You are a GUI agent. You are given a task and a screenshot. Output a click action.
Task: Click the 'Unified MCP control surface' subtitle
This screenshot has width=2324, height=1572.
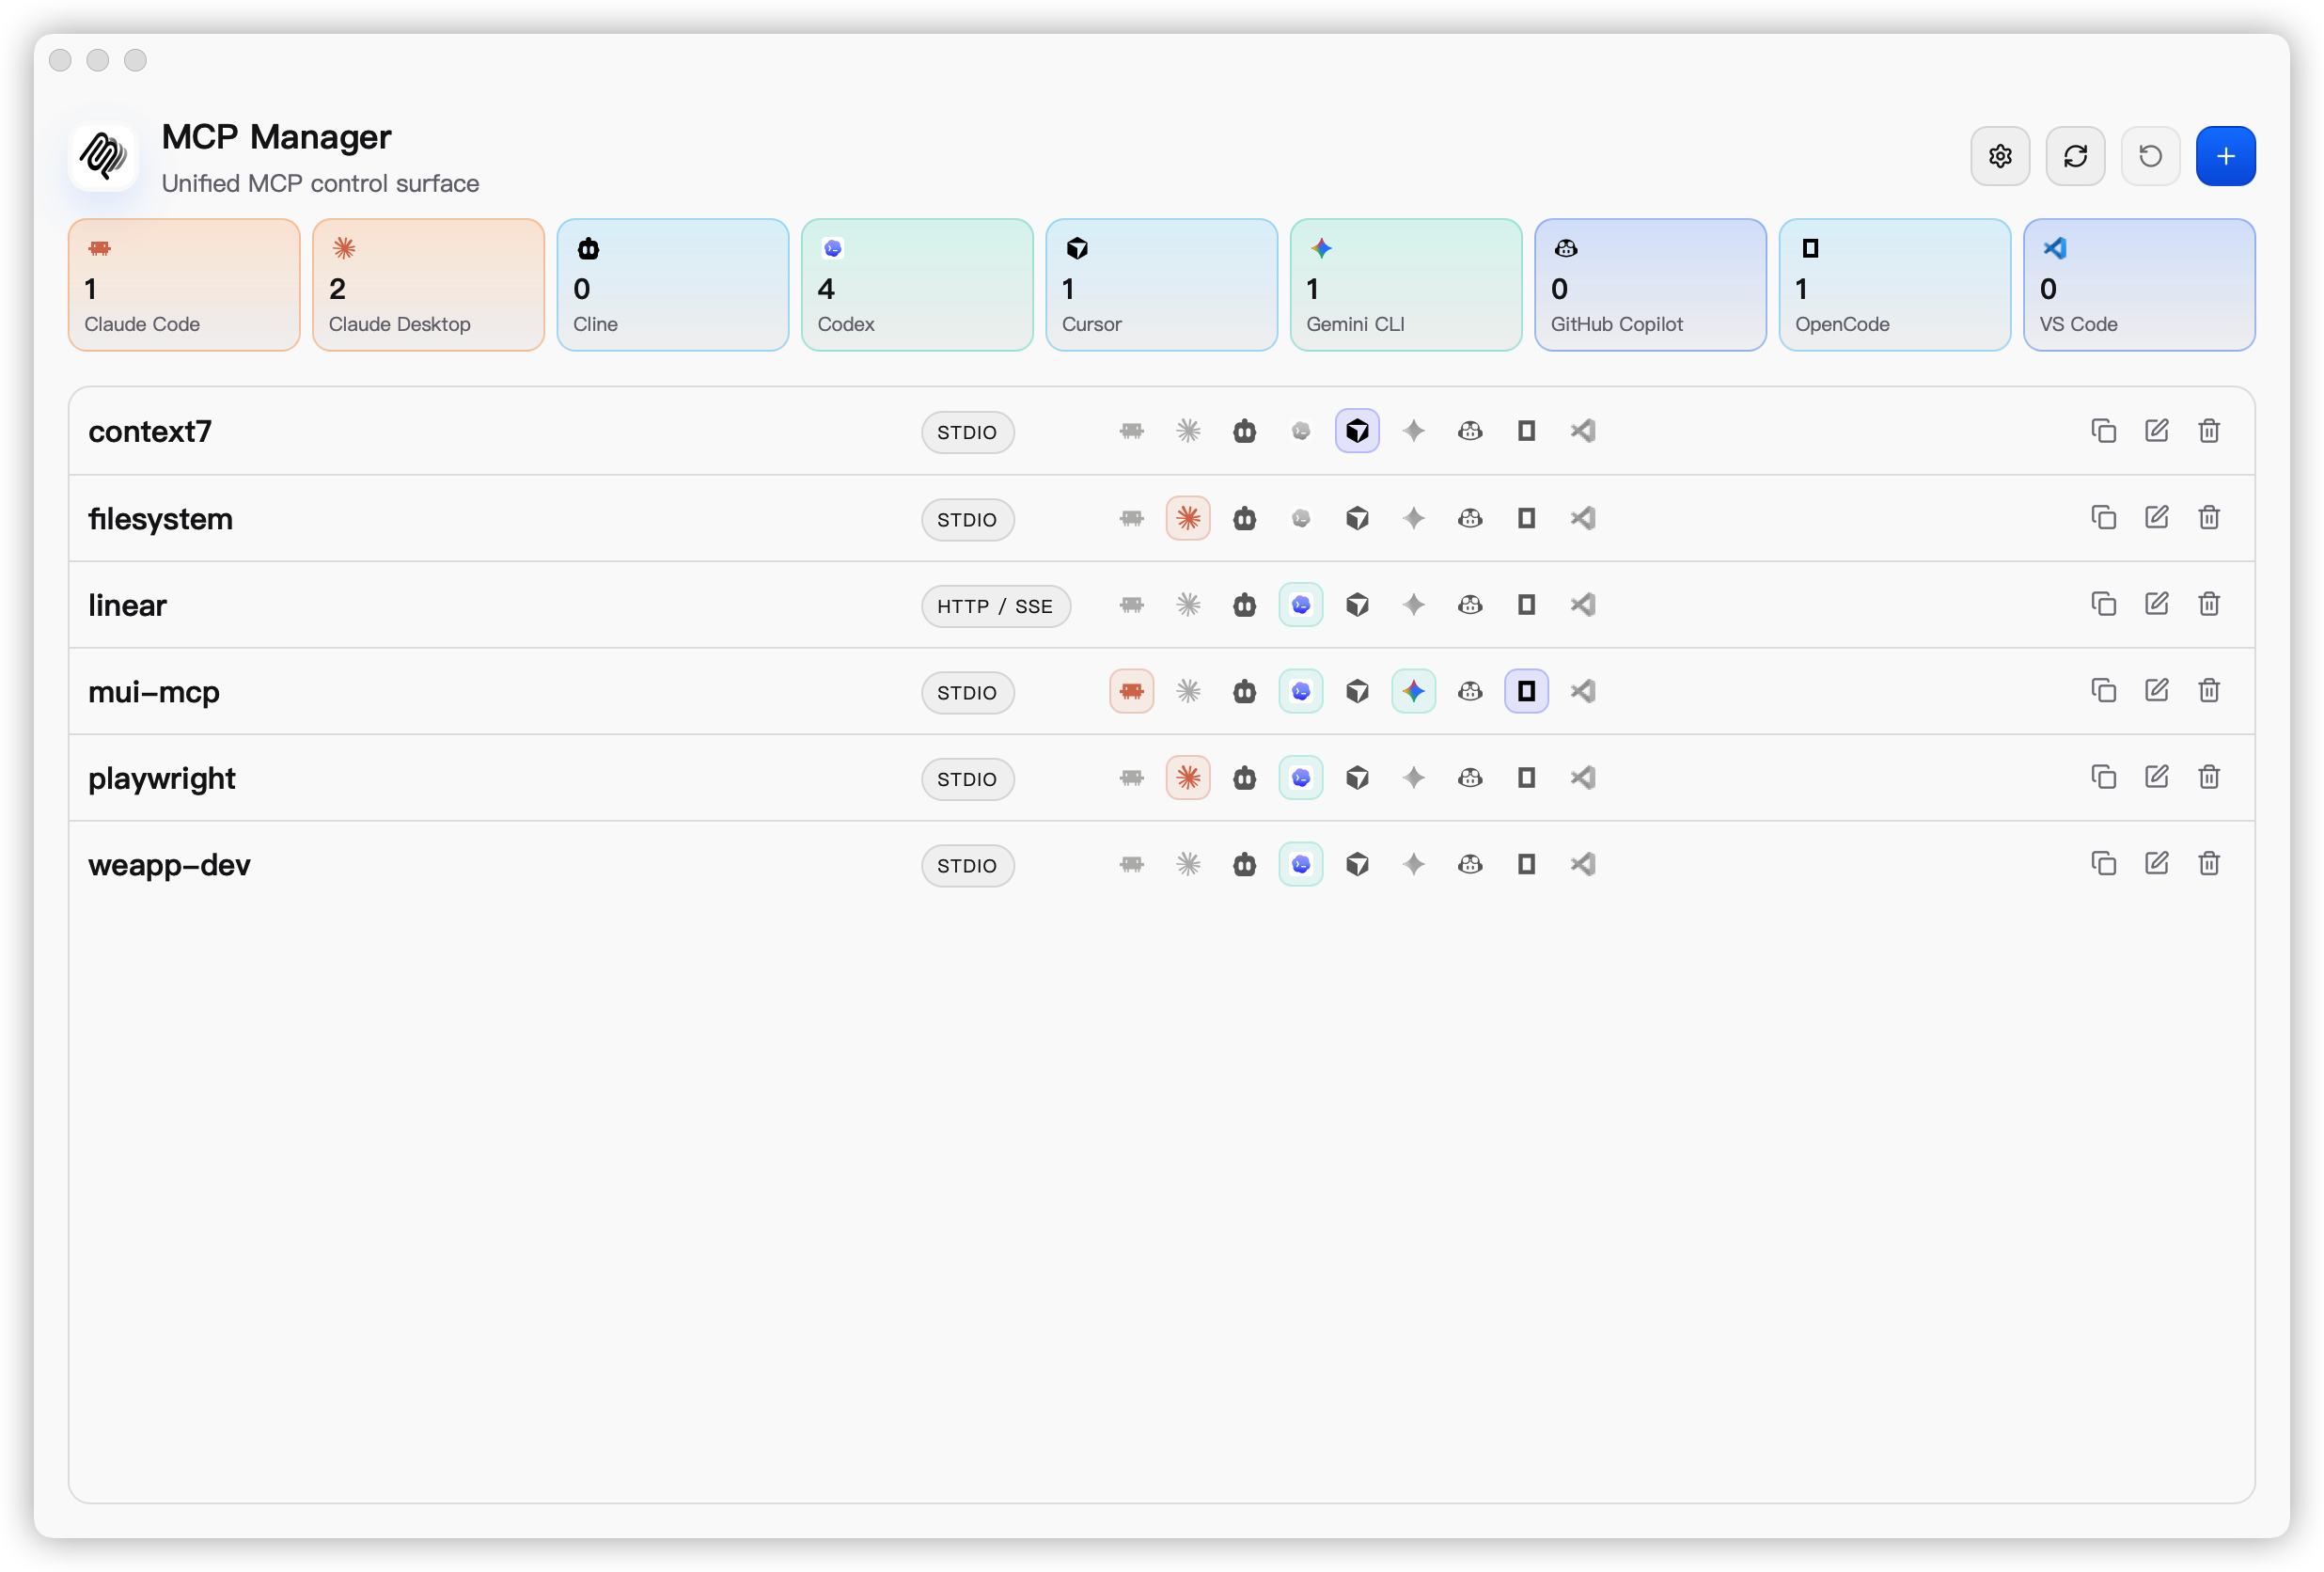point(320,184)
